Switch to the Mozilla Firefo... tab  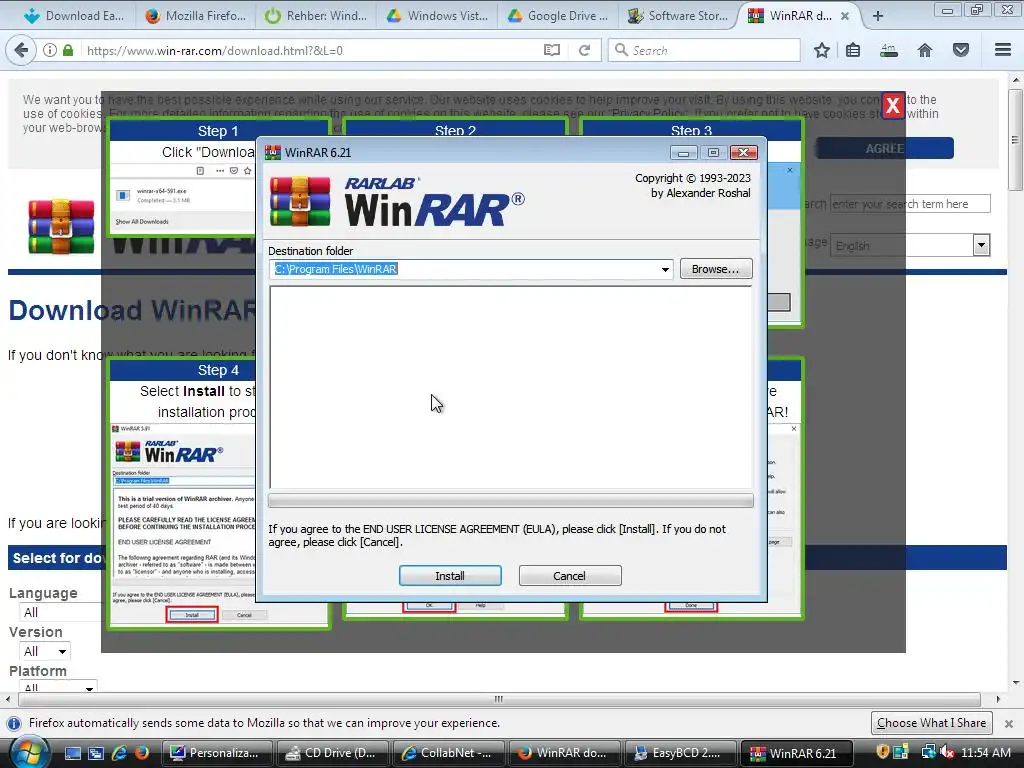[x=197, y=16]
